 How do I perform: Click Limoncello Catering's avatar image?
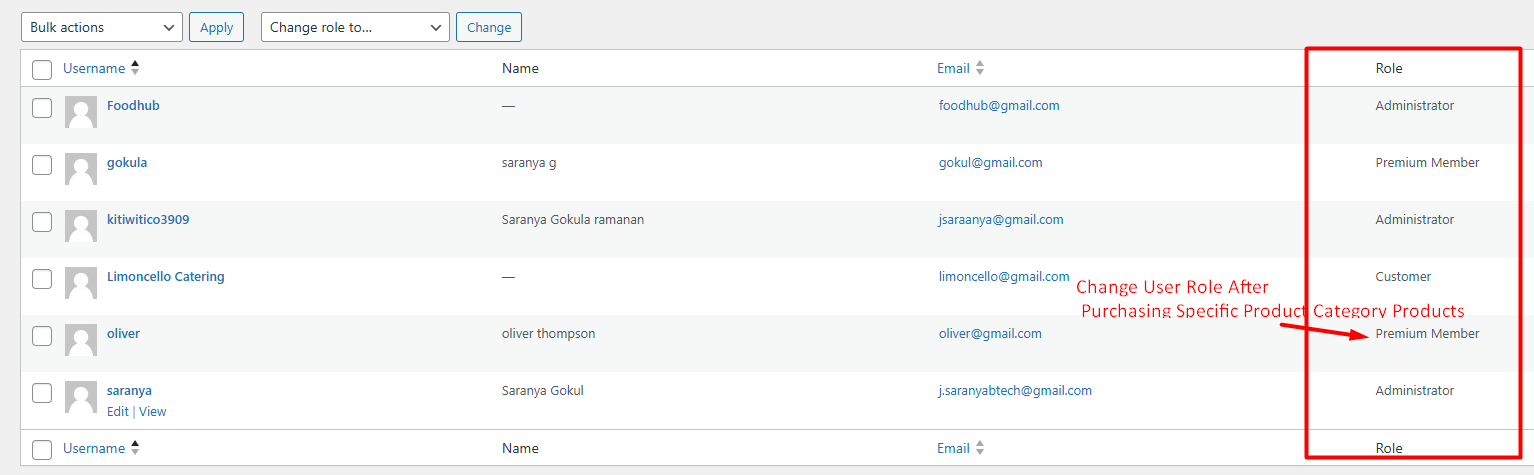point(81,284)
